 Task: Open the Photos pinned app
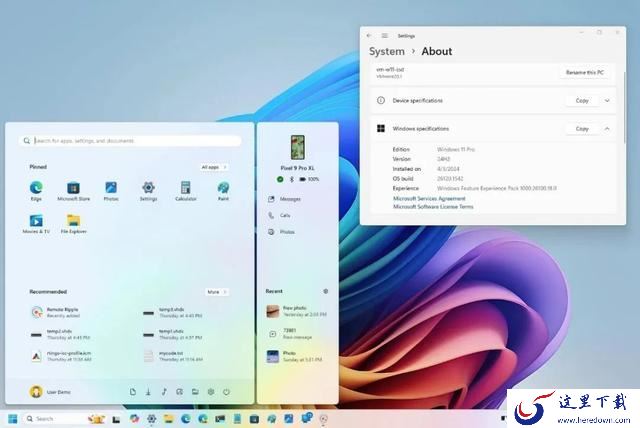111,191
